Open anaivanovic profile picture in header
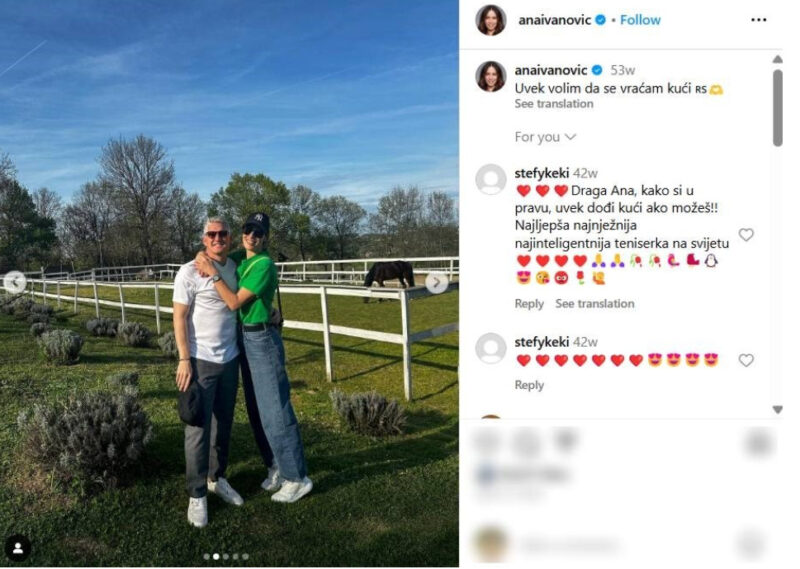The image size is (800, 569). coord(491,20)
